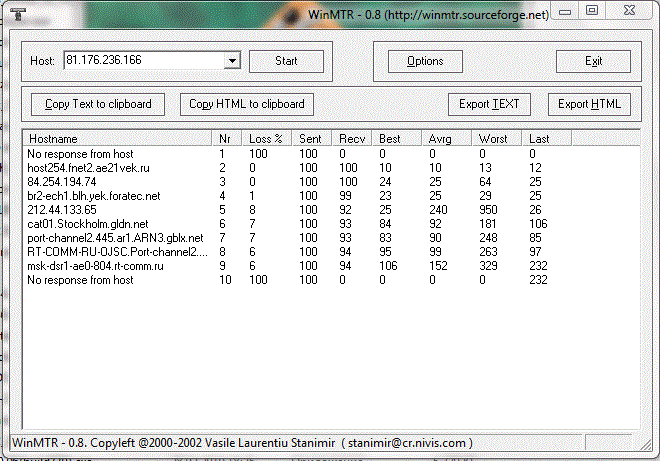Click the Recv column header
Screen dimensions: 660x461
tap(352, 139)
